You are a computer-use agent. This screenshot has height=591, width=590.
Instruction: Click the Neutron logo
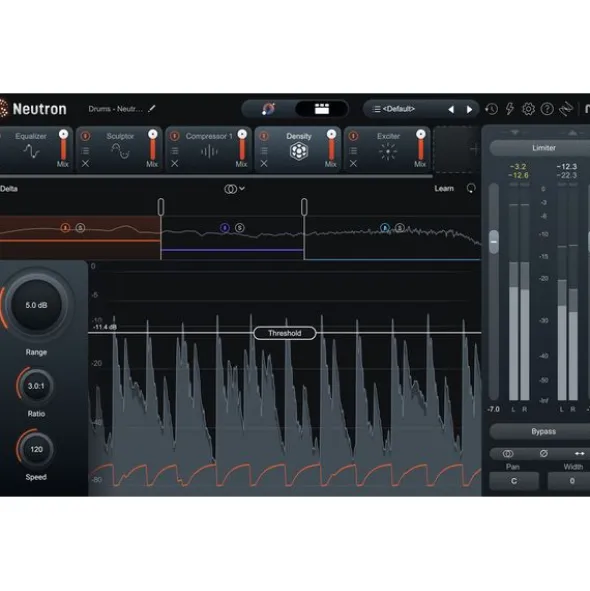33,109
